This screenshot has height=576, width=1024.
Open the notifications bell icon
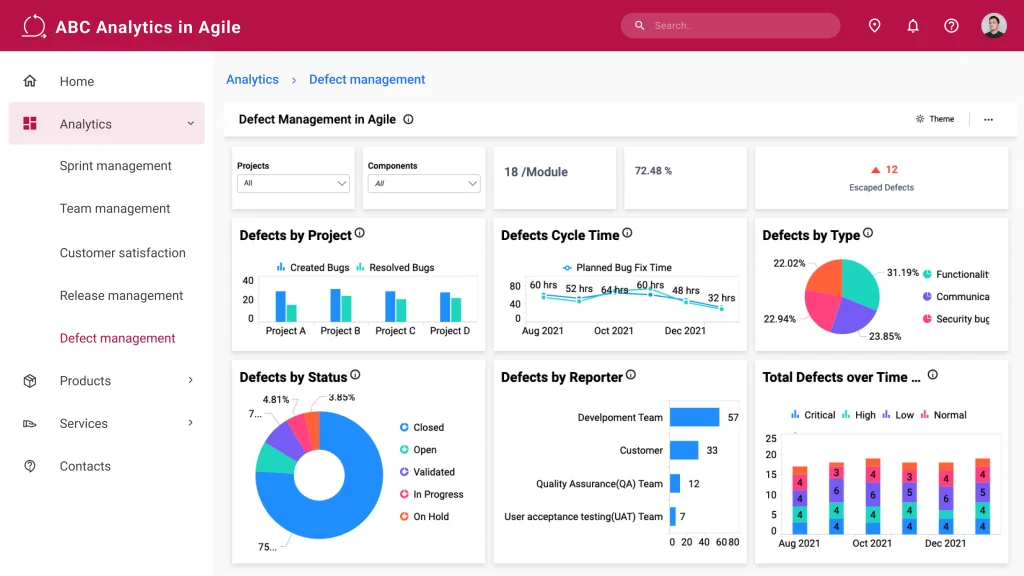pyautogui.click(x=912, y=25)
